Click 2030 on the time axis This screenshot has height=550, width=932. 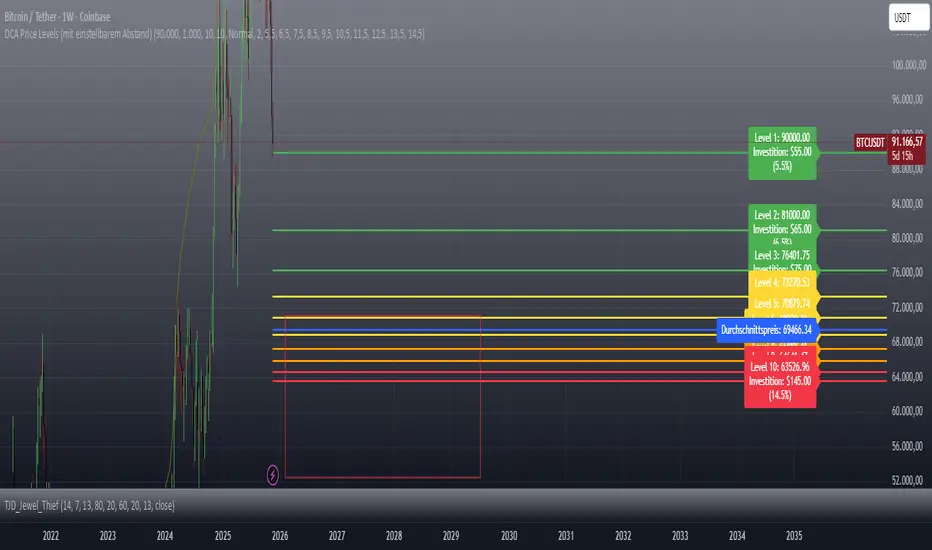coord(509,536)
